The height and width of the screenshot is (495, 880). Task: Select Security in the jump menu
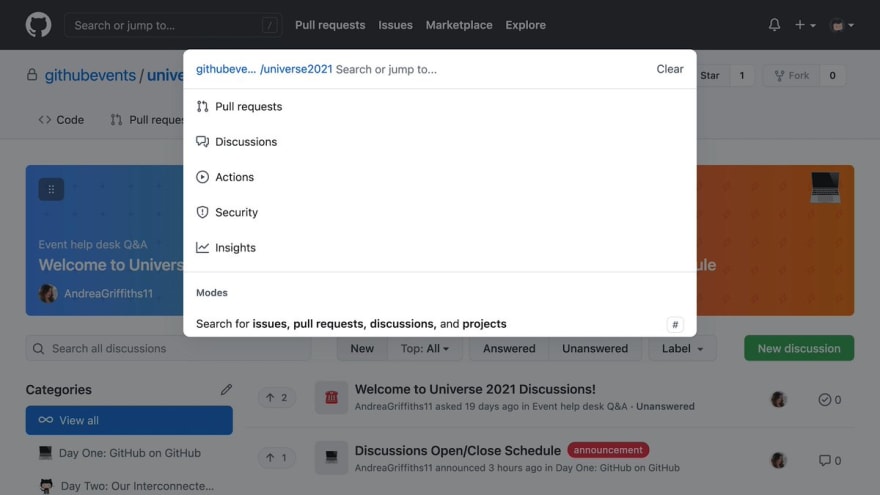click(439, 212)
